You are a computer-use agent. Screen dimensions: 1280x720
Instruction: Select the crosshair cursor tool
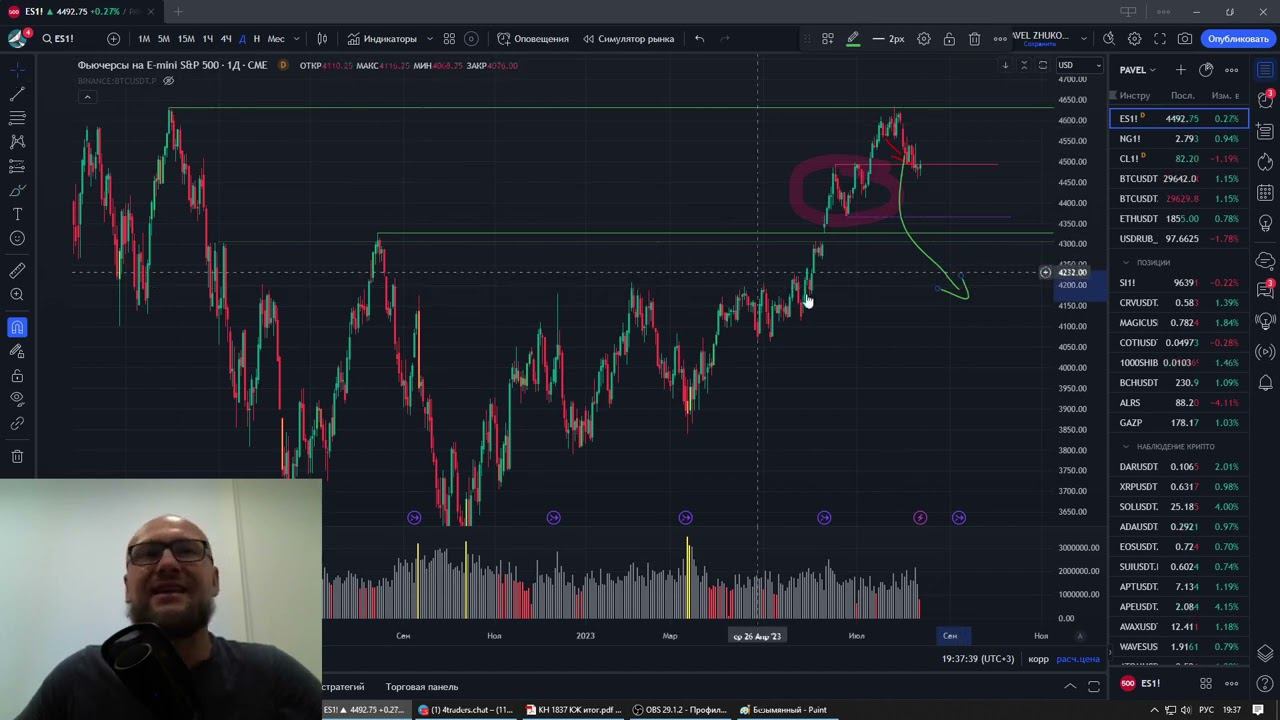(x=17, y=70)
